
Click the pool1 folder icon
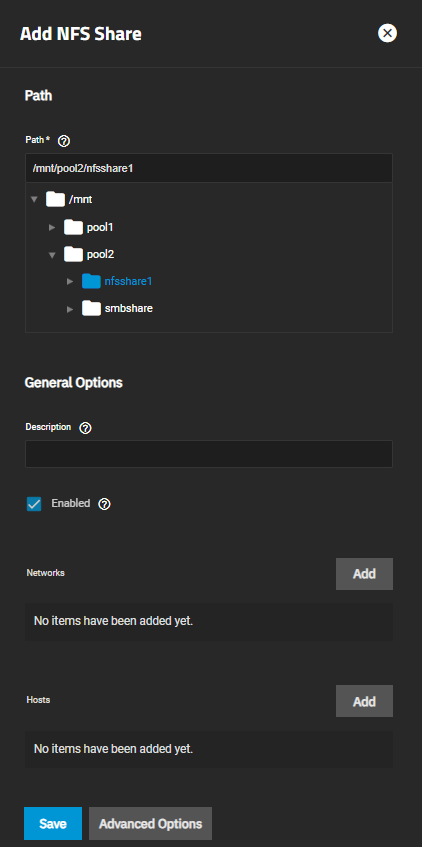point(73,227)
